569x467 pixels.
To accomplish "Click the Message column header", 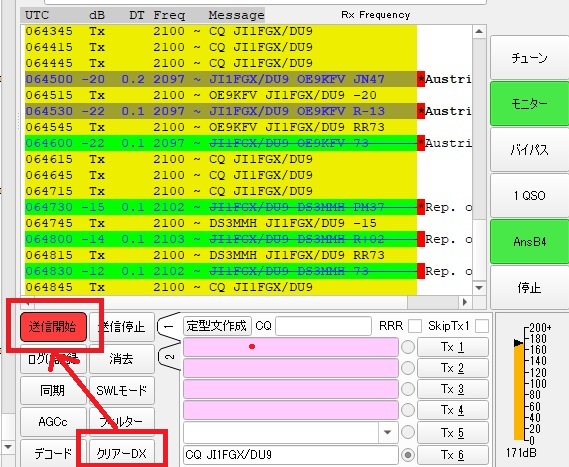I will 236,15.
